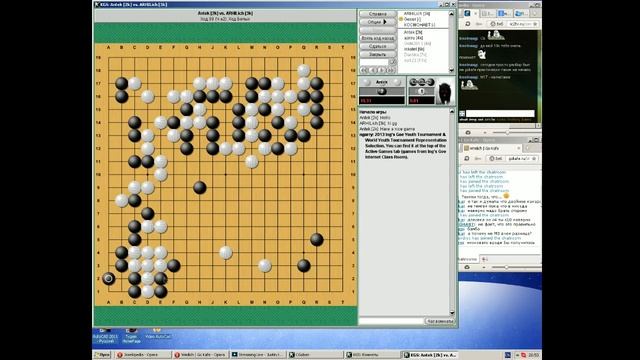Click the white stone at K4
Image resolution: width=640 pixels, height=360 pixels.
point(226,253)
